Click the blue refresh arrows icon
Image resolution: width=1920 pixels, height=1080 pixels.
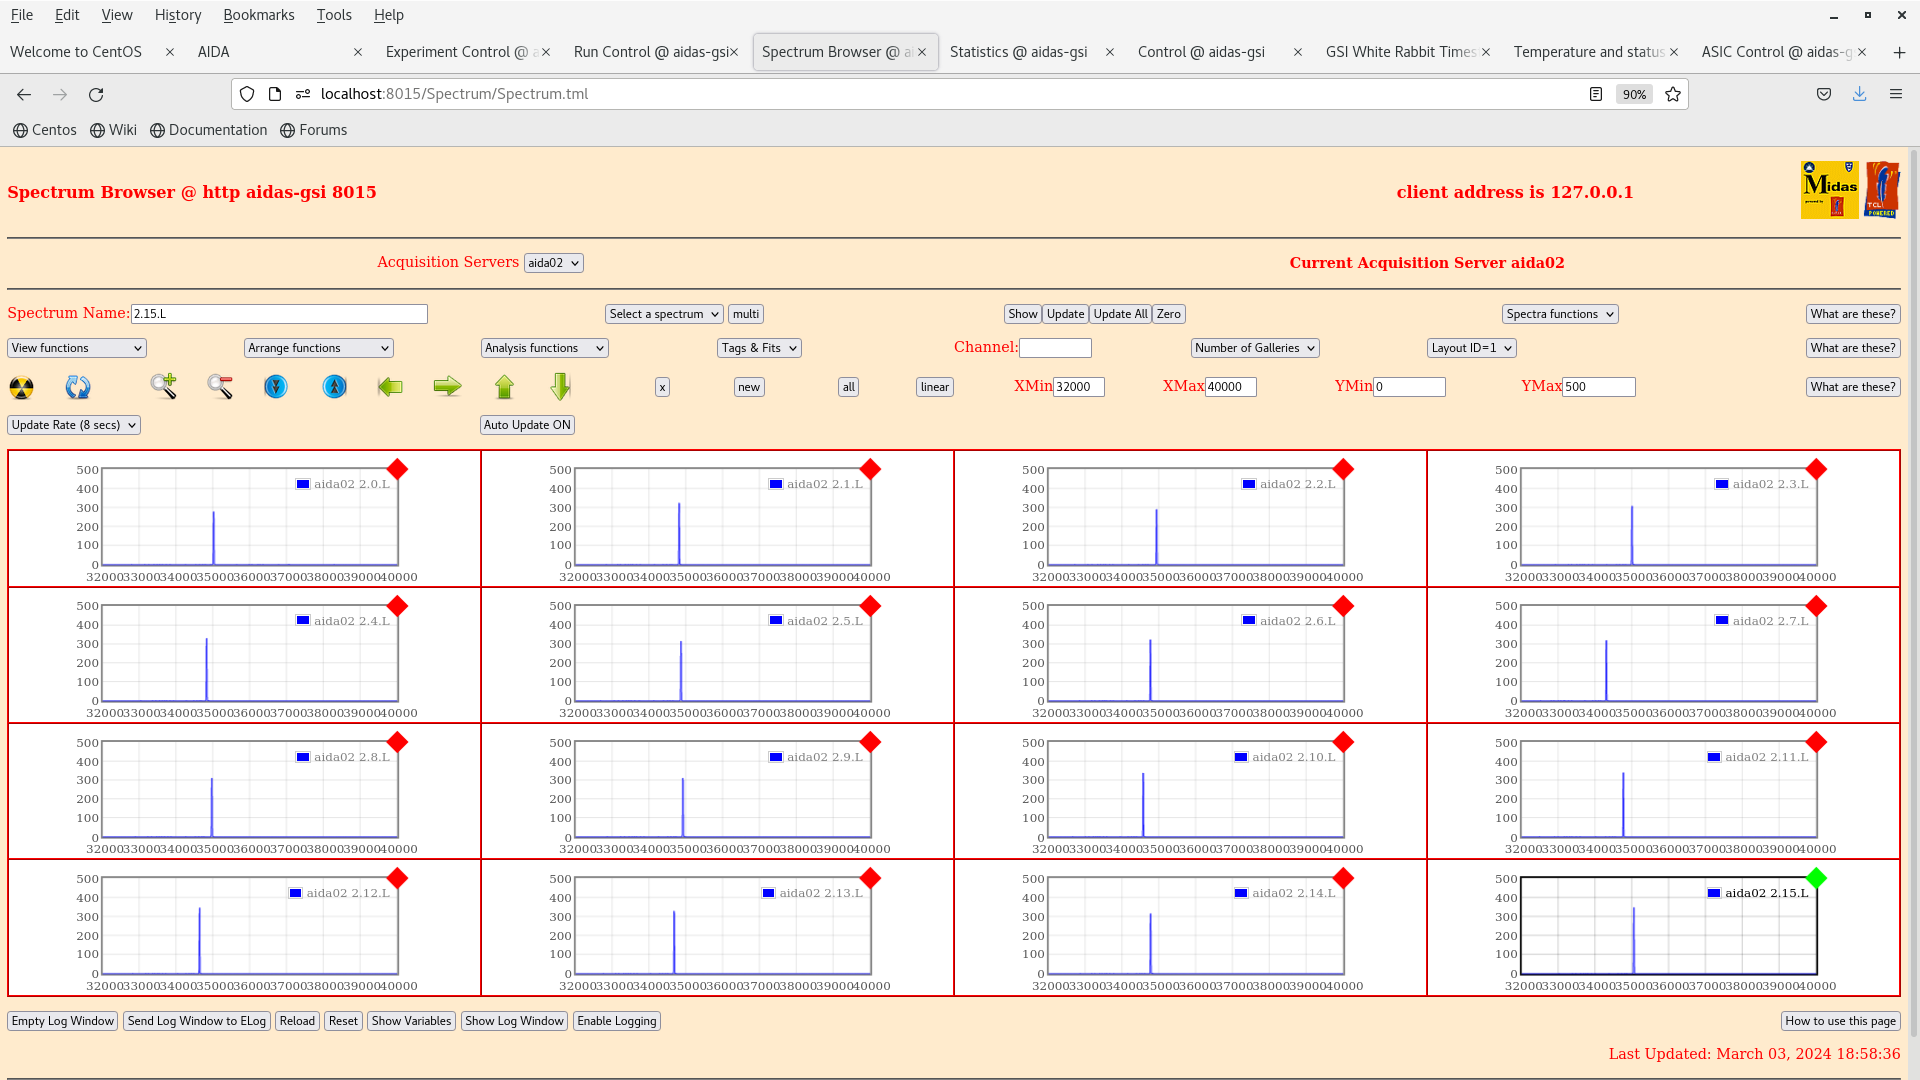[x=78, y=387]
